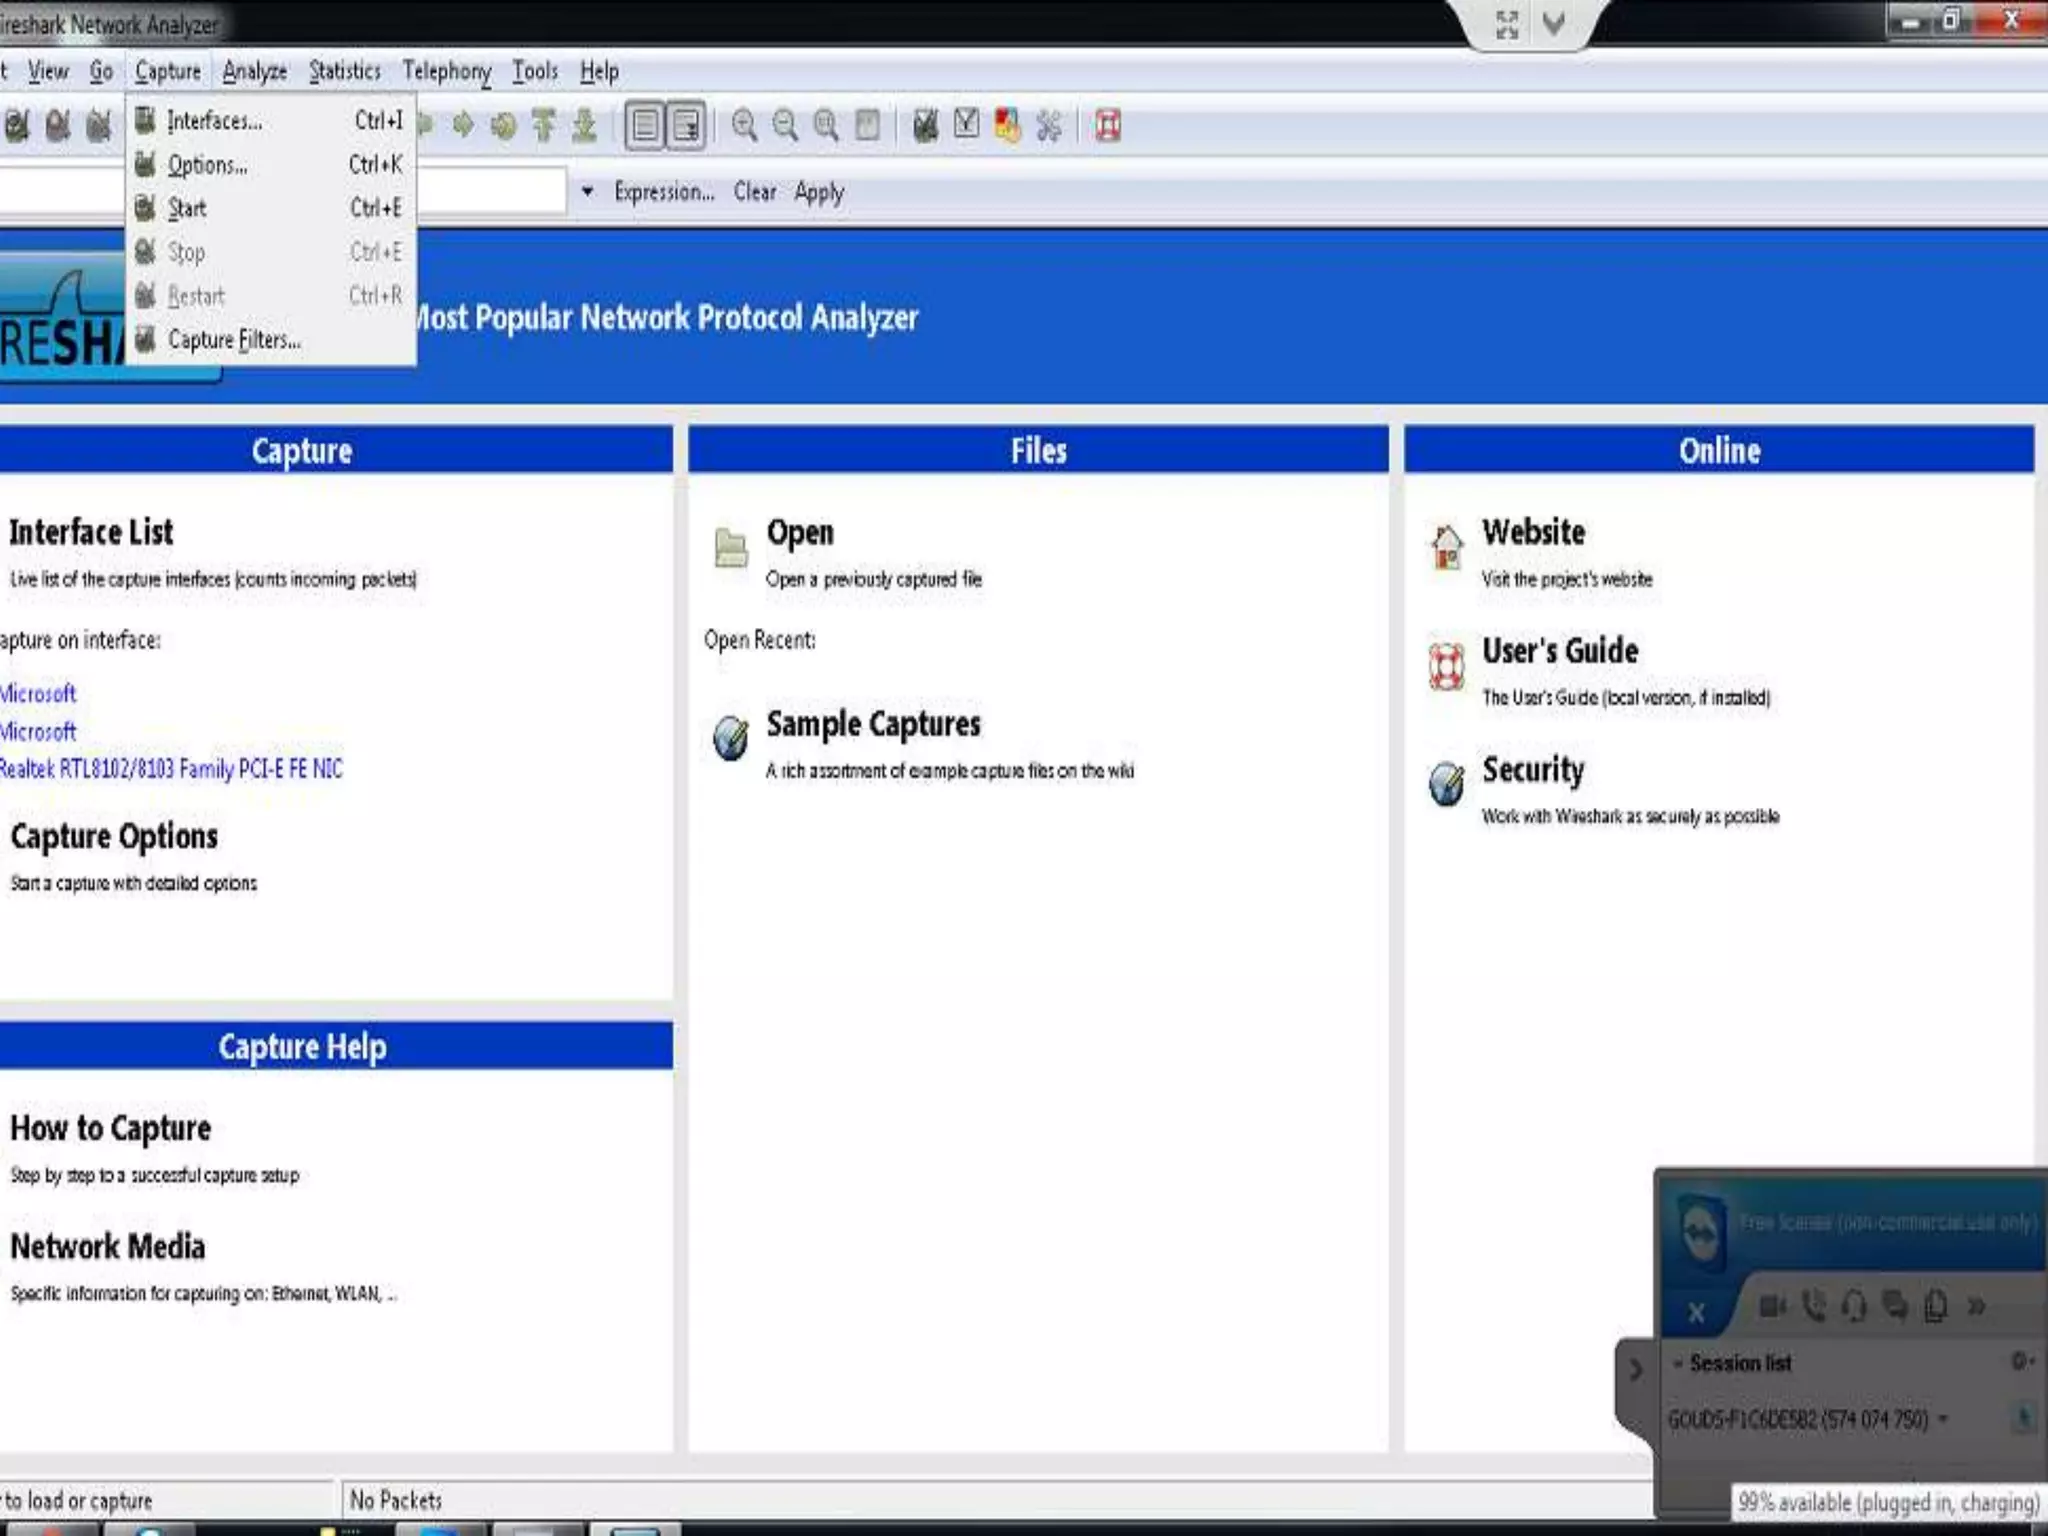Click Start in the Capture menu
2048x1536 pixels.
(x=187, y=208)
